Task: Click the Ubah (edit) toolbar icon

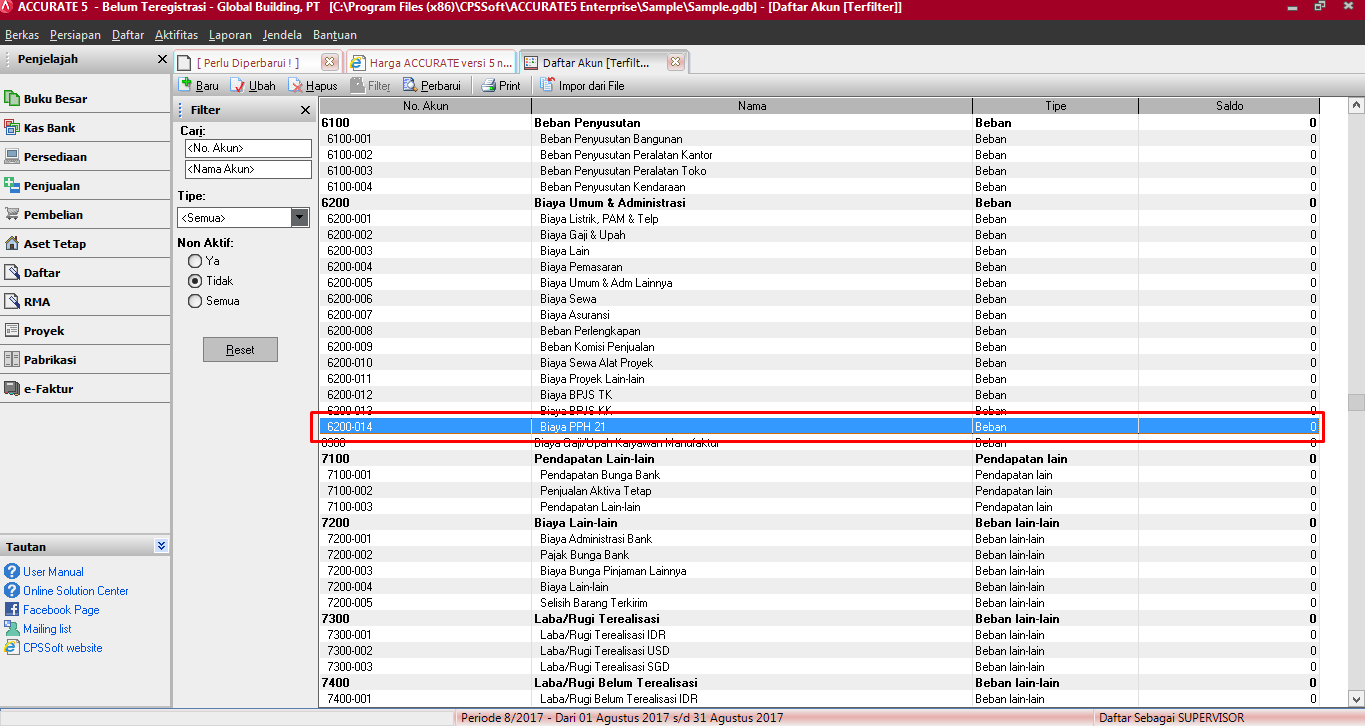Action: point(238,85)
